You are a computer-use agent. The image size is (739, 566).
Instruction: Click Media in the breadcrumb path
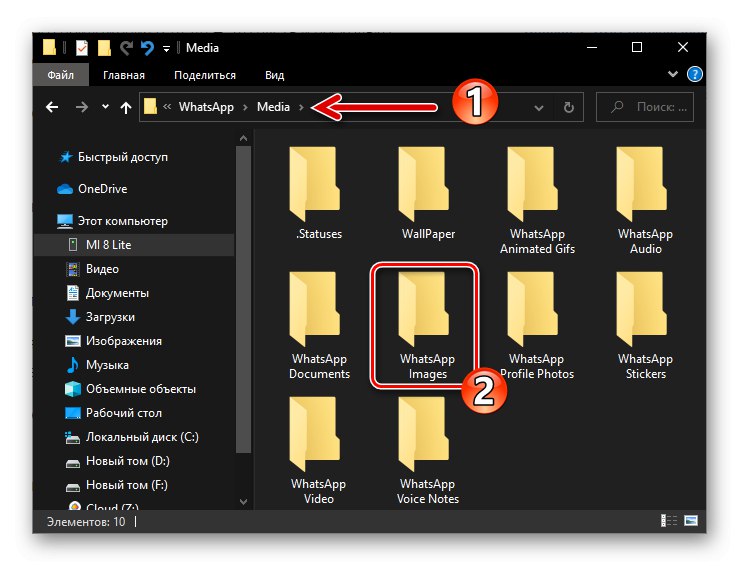273,107
